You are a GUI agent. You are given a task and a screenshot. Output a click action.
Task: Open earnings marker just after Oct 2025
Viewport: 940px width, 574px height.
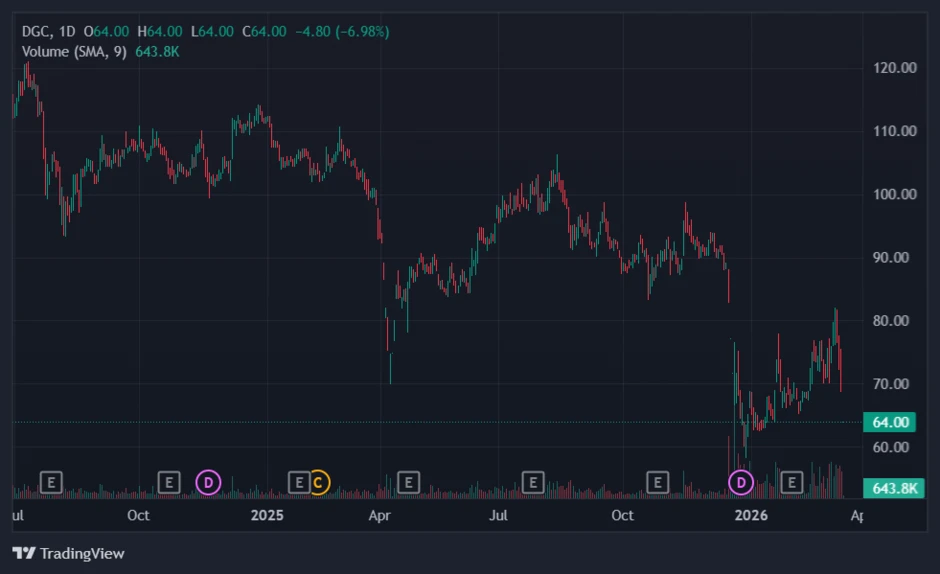pyautogui.click(x=658, y=482)
